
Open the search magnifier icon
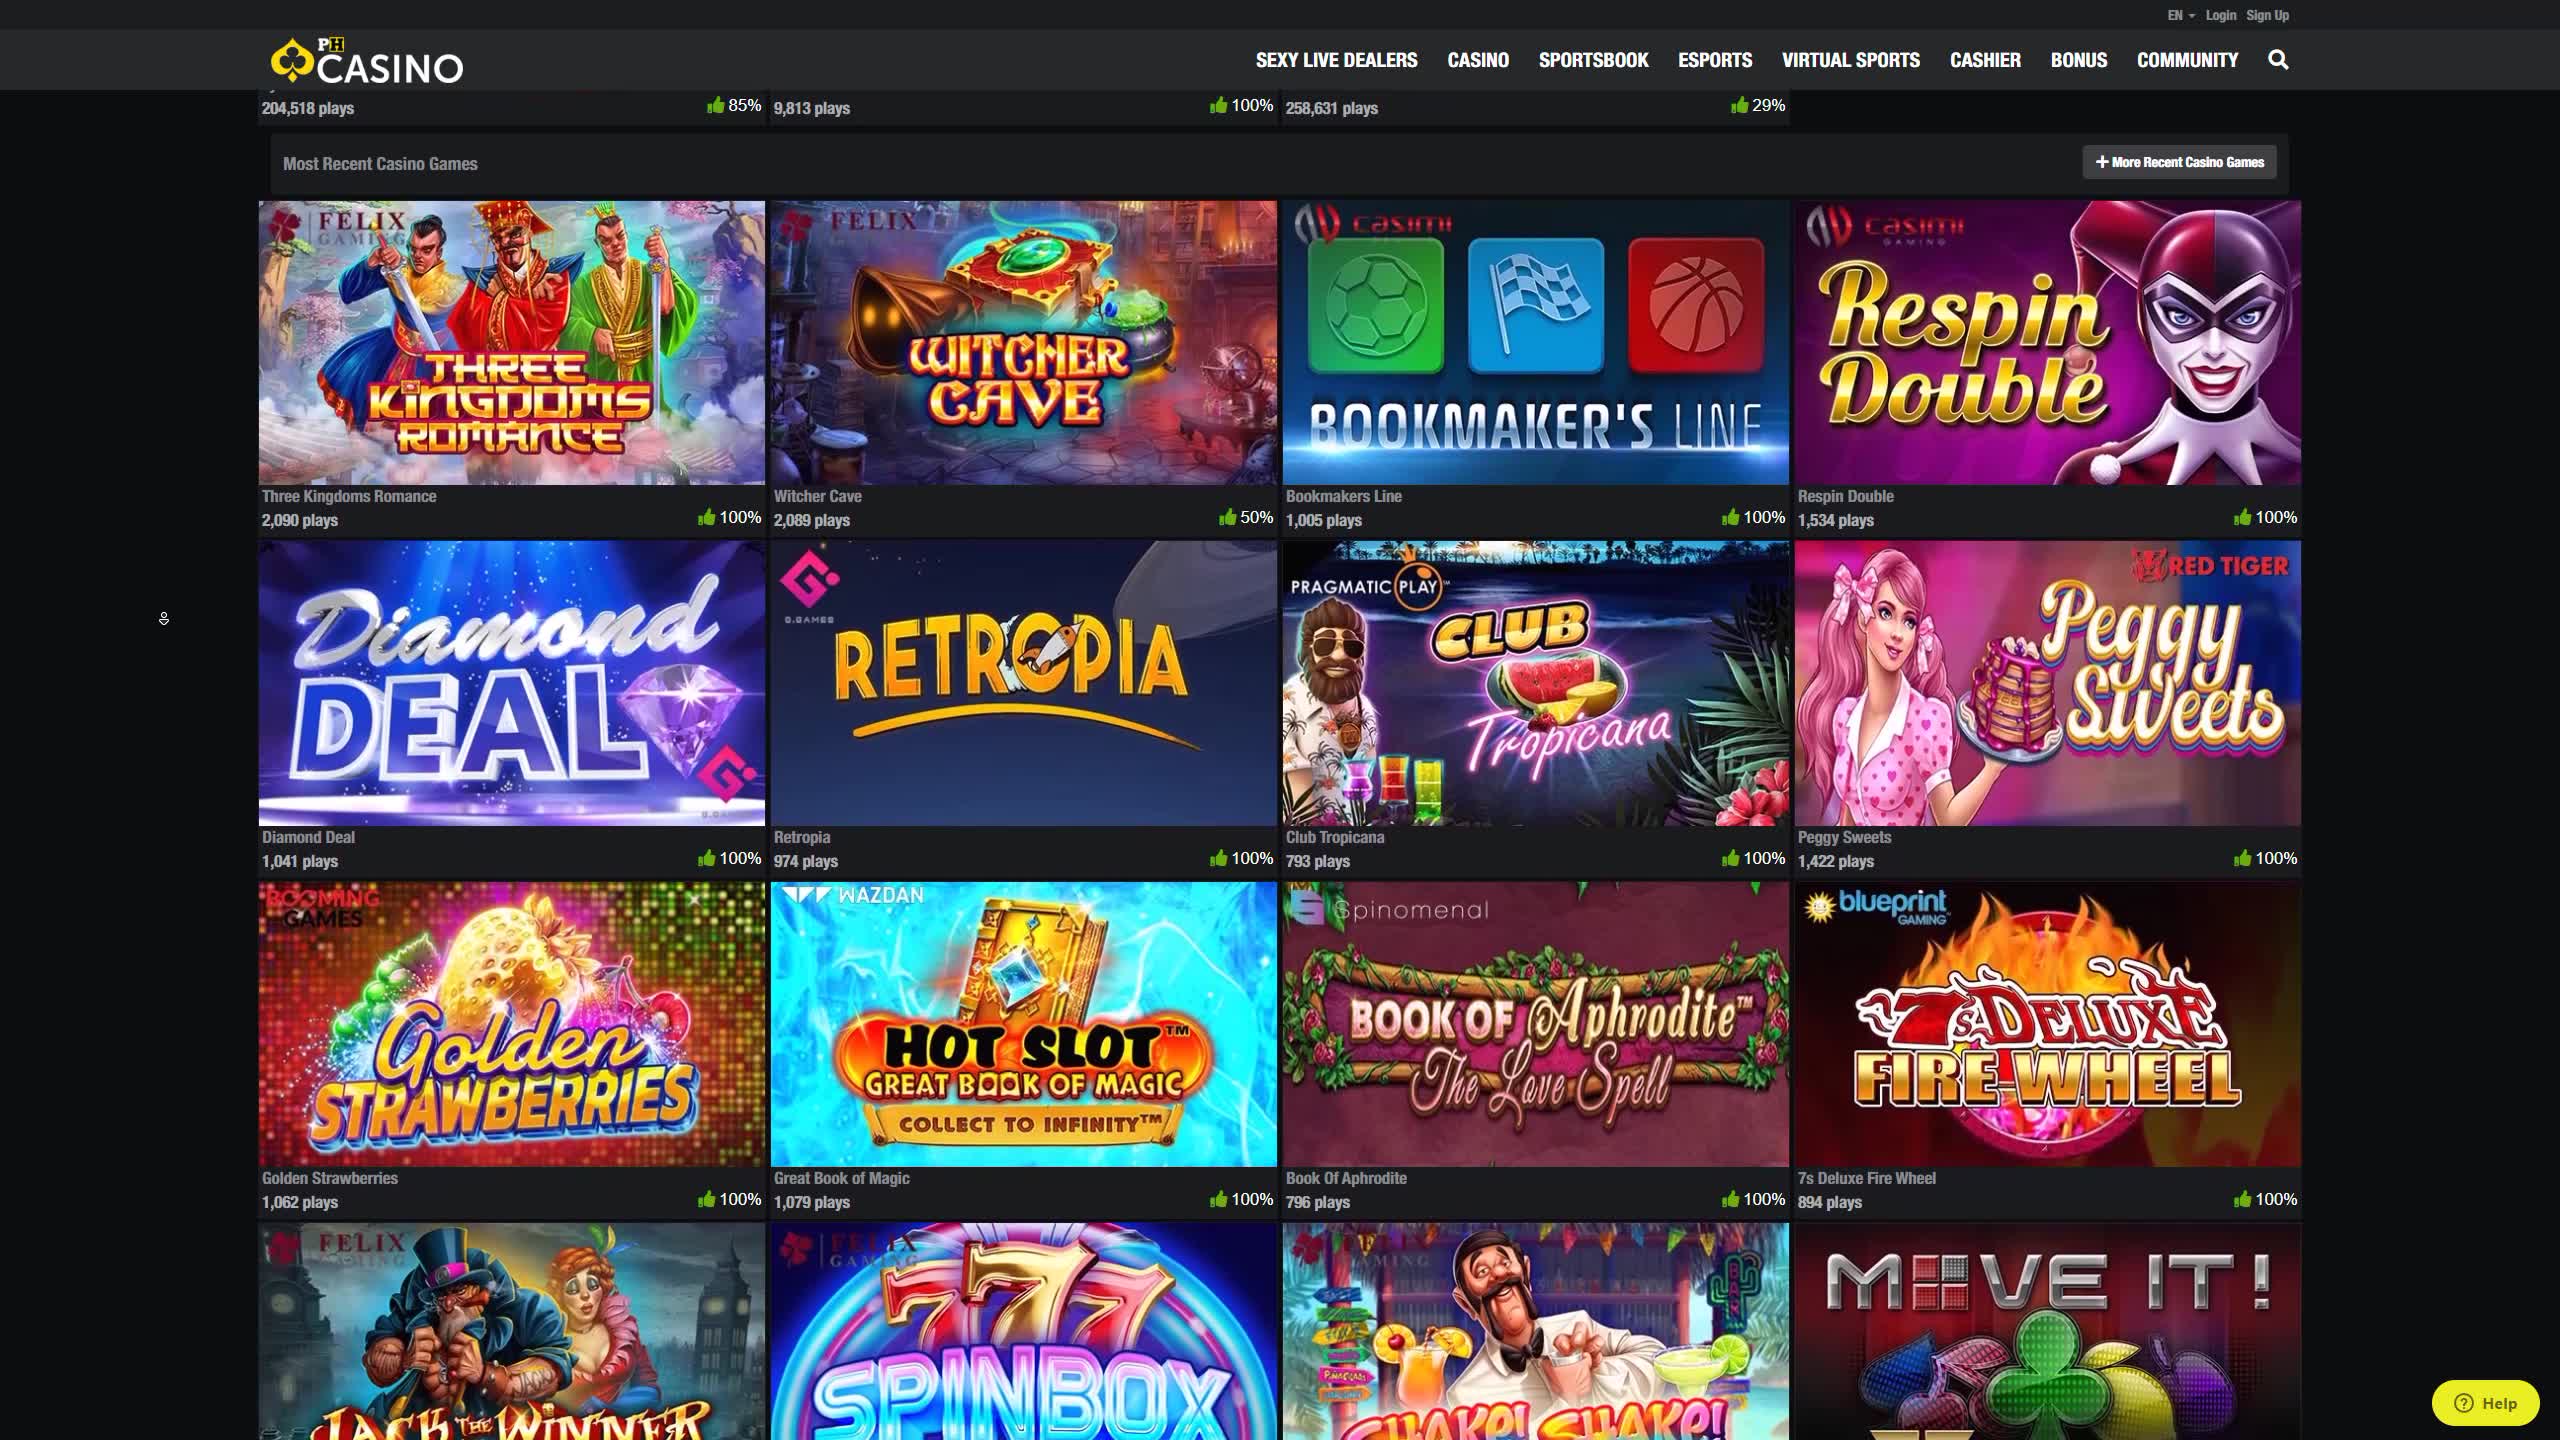pos(2278,60)
